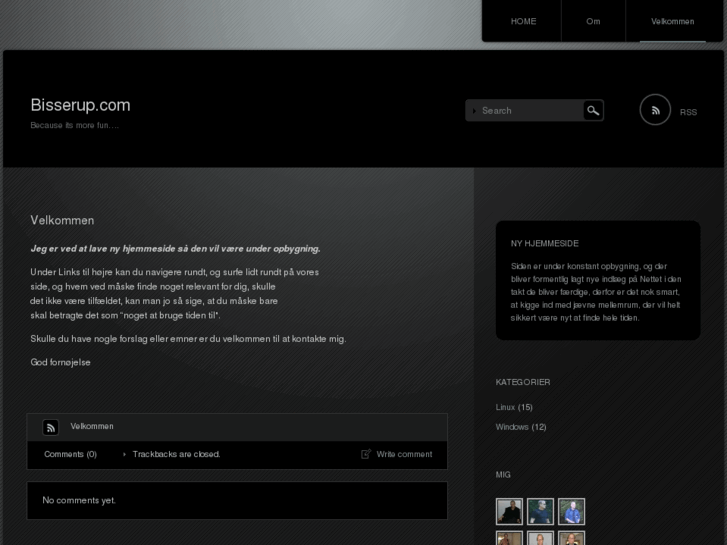Click the 'MIG' sidebar heading
Viewport: 727px width, 545px height.
(x=503, y=475)
